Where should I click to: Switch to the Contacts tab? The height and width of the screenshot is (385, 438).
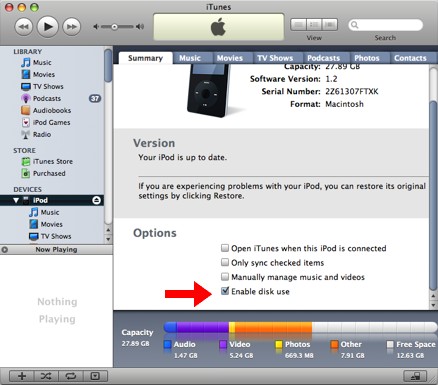pyautogui.click(x=410, y=58)
